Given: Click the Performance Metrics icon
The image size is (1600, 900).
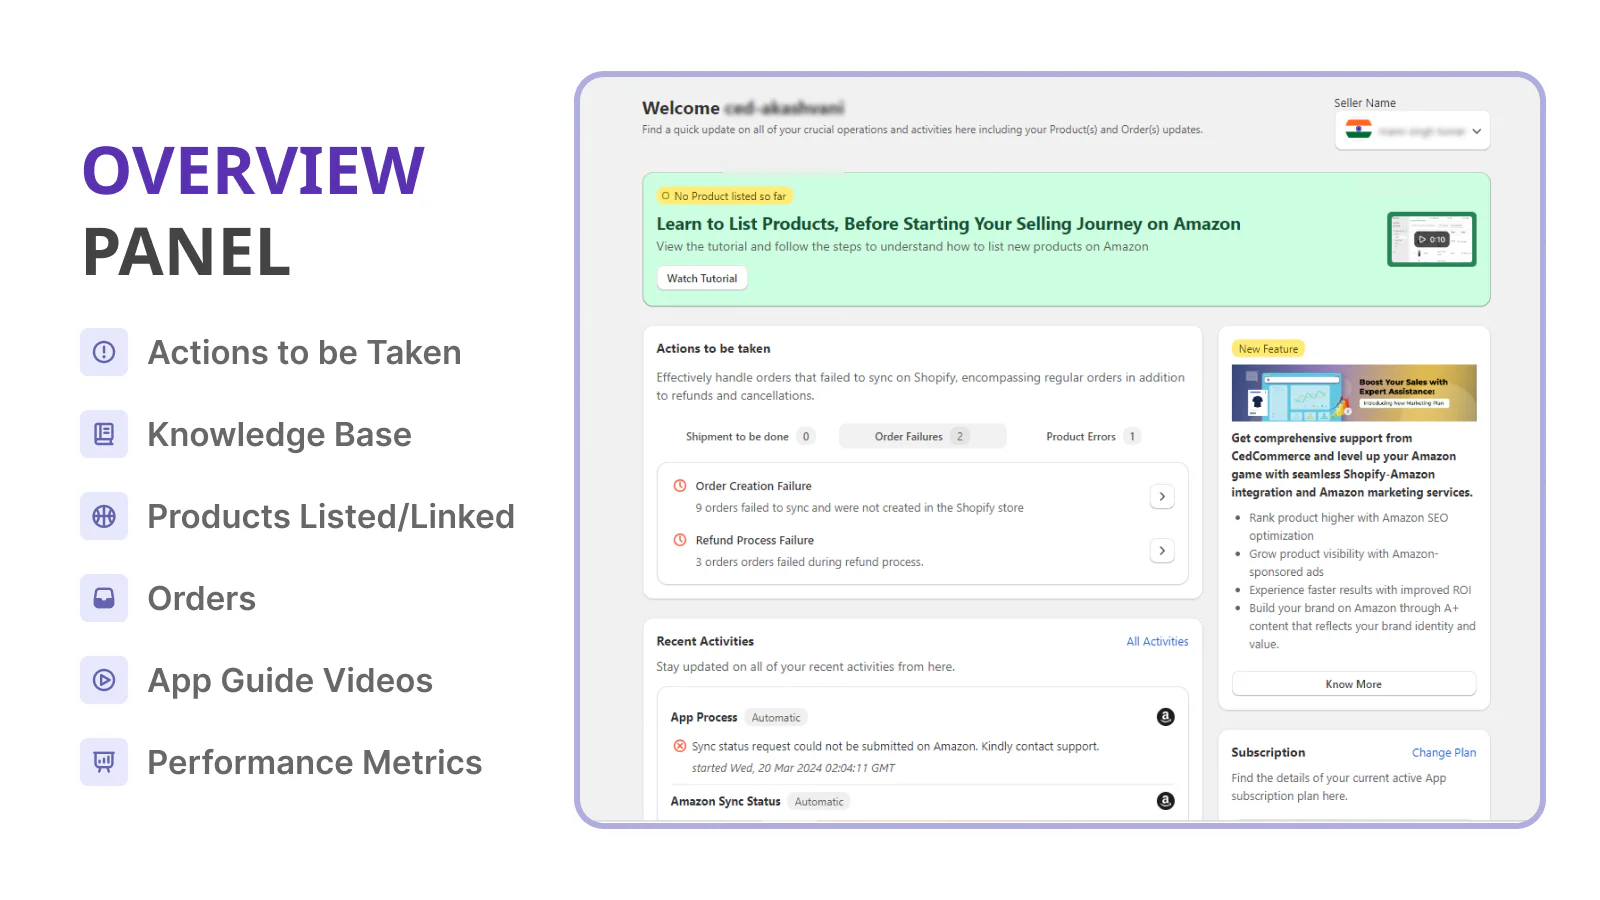Looking at the screenshot, I should 104,761.
